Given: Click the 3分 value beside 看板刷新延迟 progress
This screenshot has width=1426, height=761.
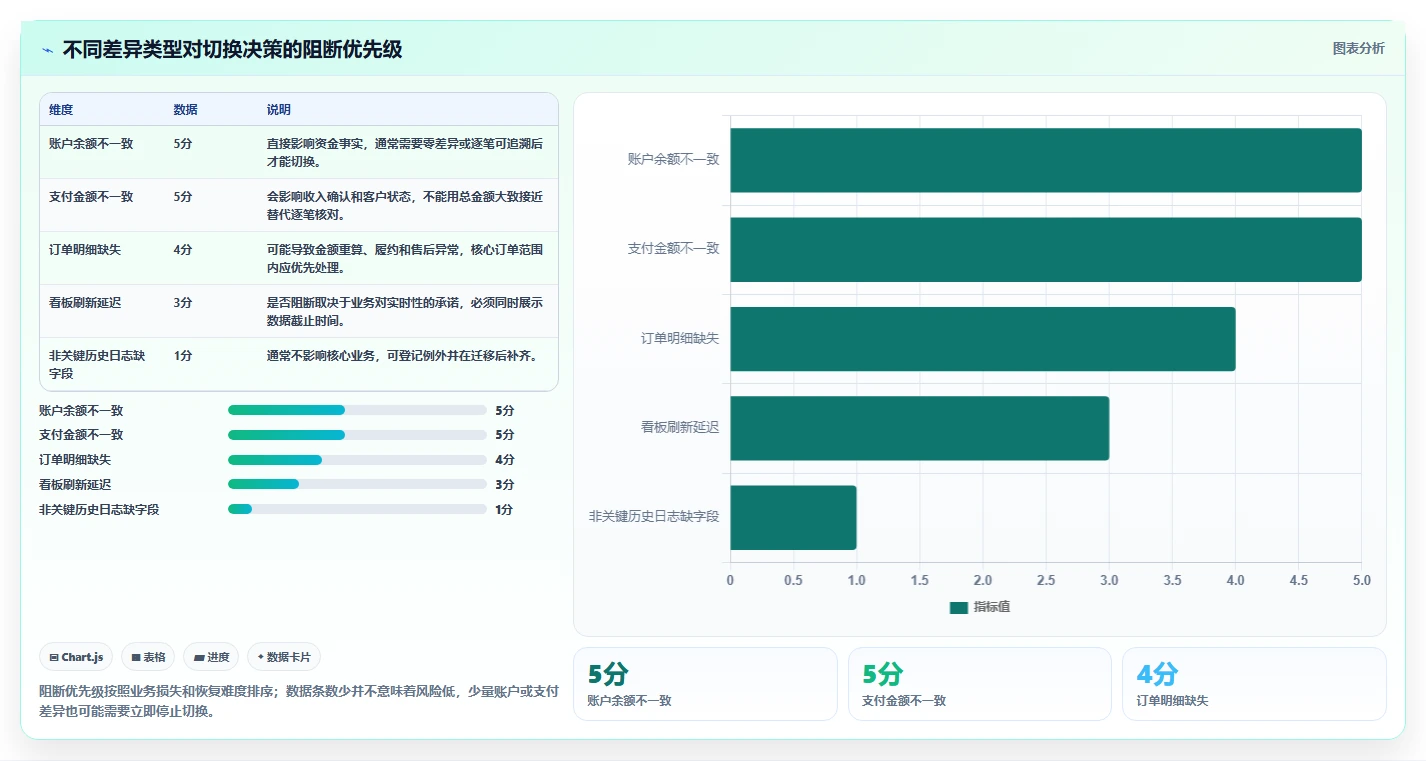Looking at the screenshot, I should [505, 484].
